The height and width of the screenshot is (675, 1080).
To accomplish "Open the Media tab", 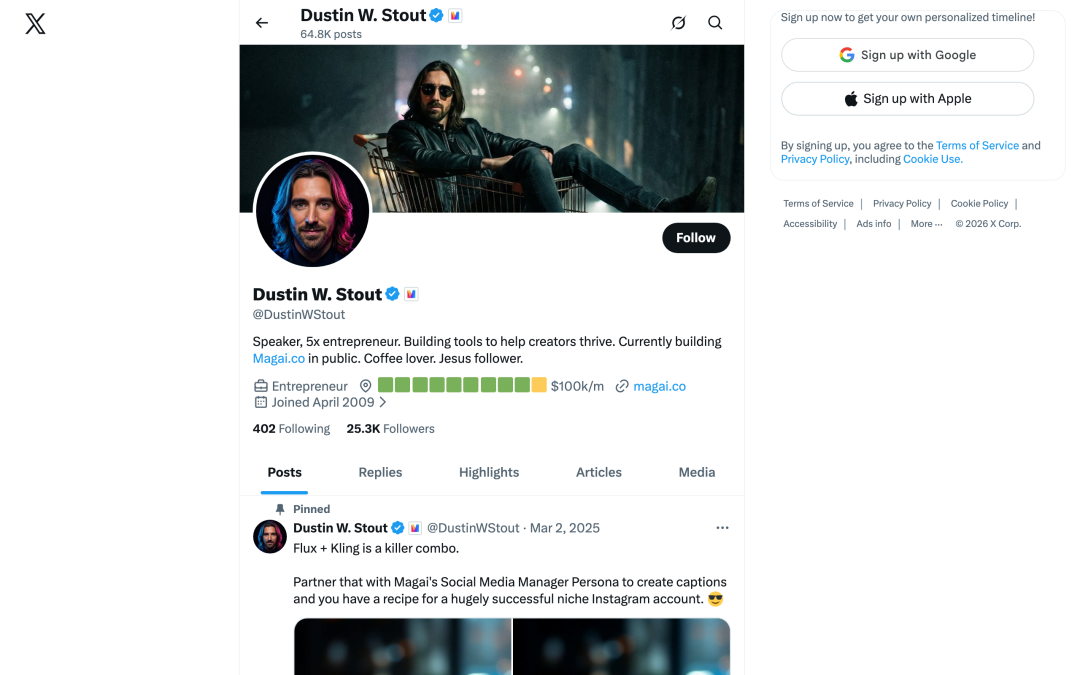I will (696, 472).
